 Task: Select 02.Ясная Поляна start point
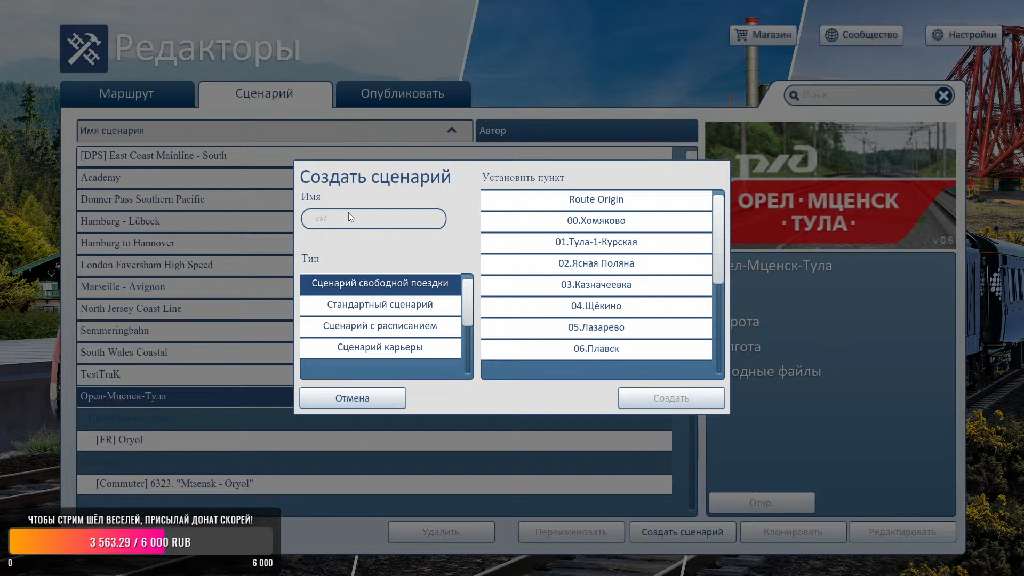point(596,264)
